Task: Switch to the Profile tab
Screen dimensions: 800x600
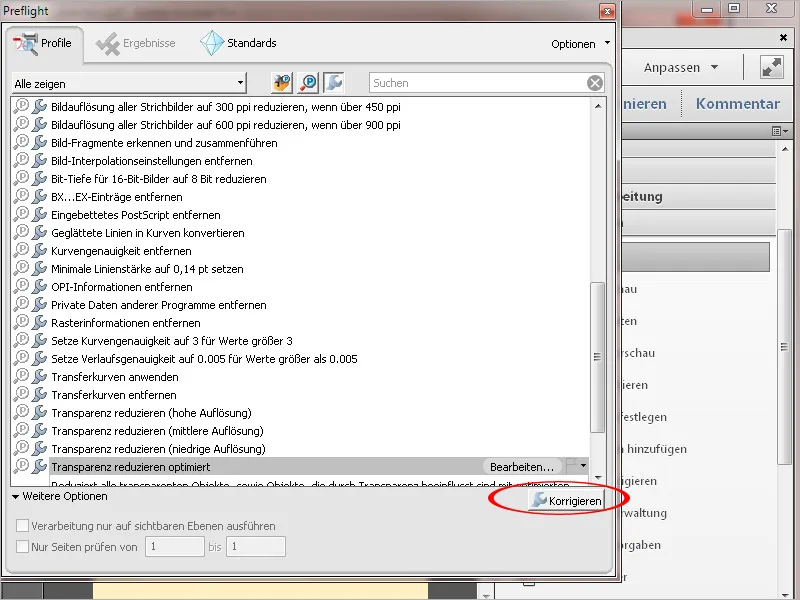Action: [43, 44]
